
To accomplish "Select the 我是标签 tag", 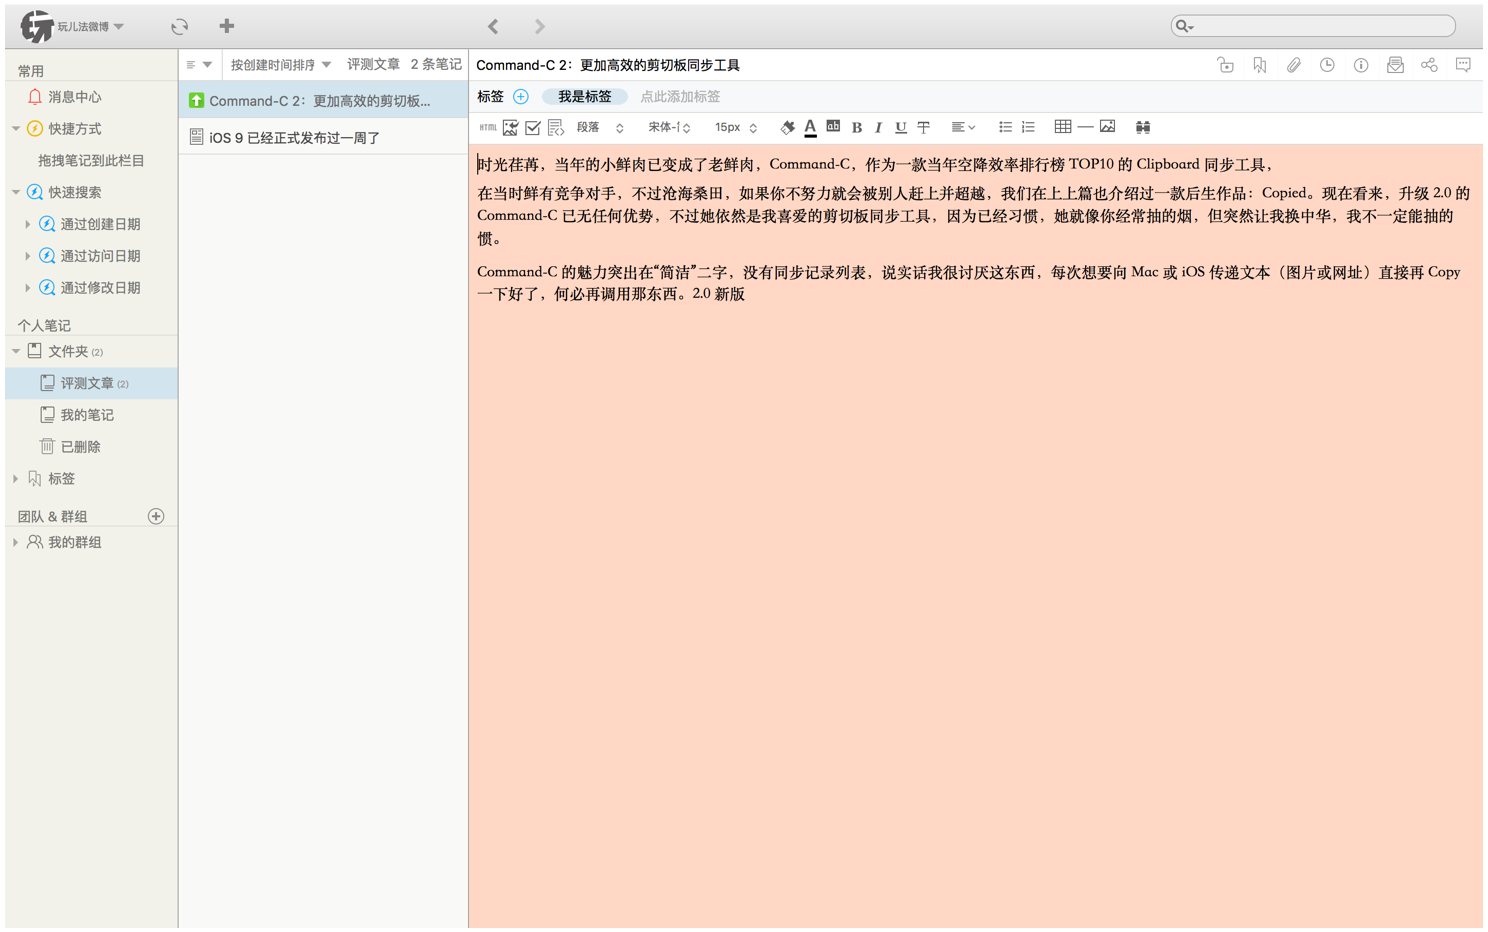I will tap(585, 97).
